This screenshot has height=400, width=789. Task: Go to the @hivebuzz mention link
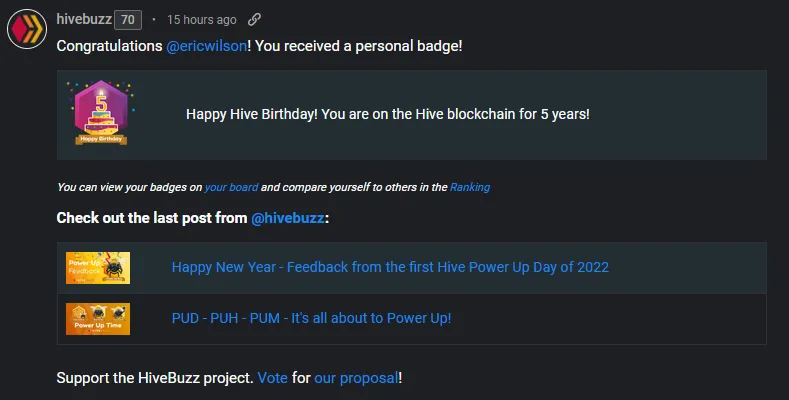pyautogui.click(x=288, y=218)
